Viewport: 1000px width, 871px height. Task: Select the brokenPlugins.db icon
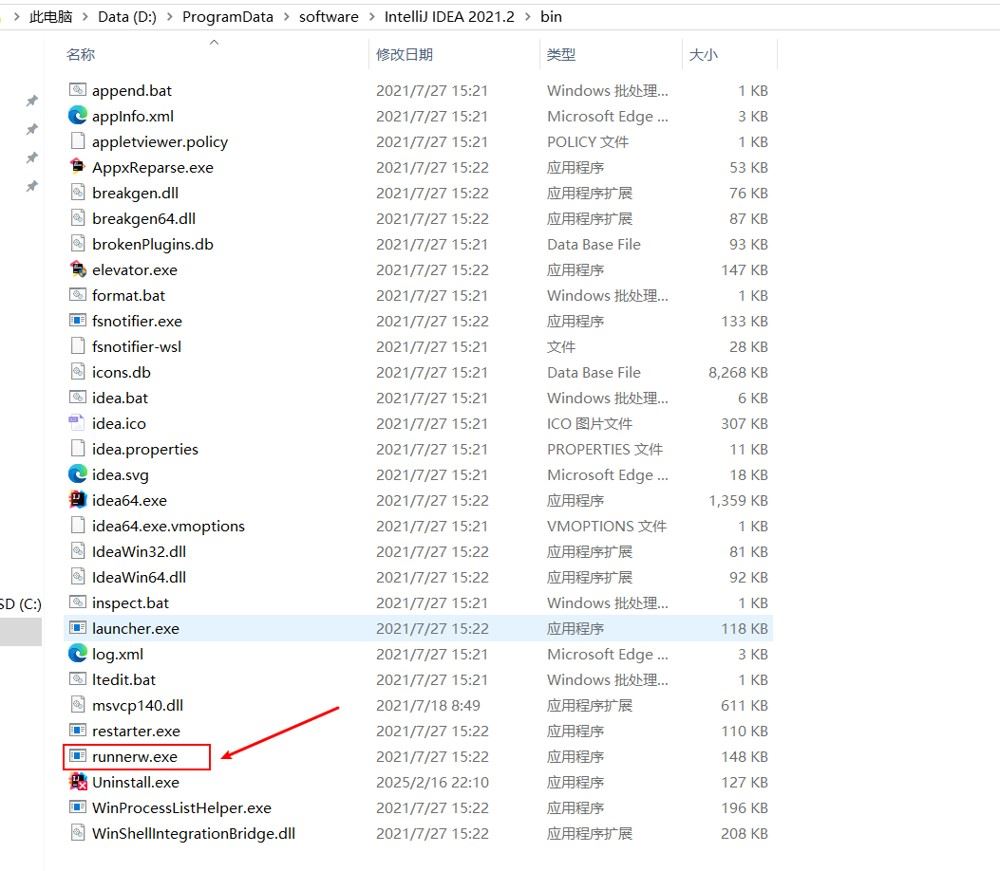pos(77,244)
